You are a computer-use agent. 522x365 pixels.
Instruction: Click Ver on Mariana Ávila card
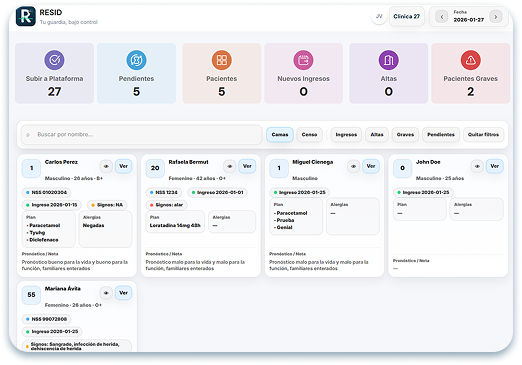click(124, 293)
